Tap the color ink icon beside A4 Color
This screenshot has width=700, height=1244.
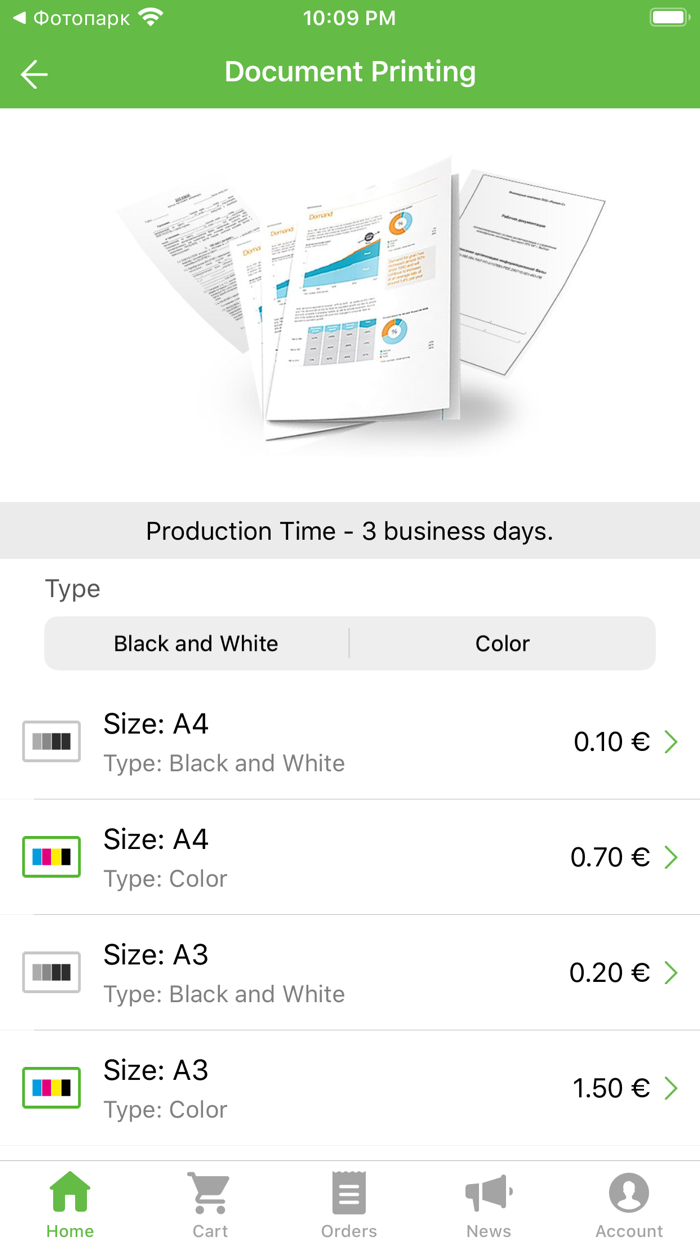51,857
